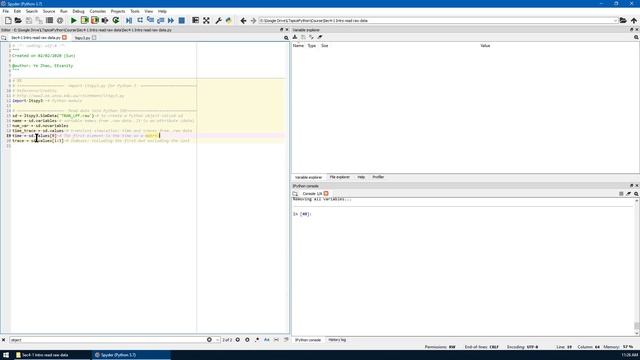Run current cell
This screenshot has width=640, height=360.
pos(84,20)
